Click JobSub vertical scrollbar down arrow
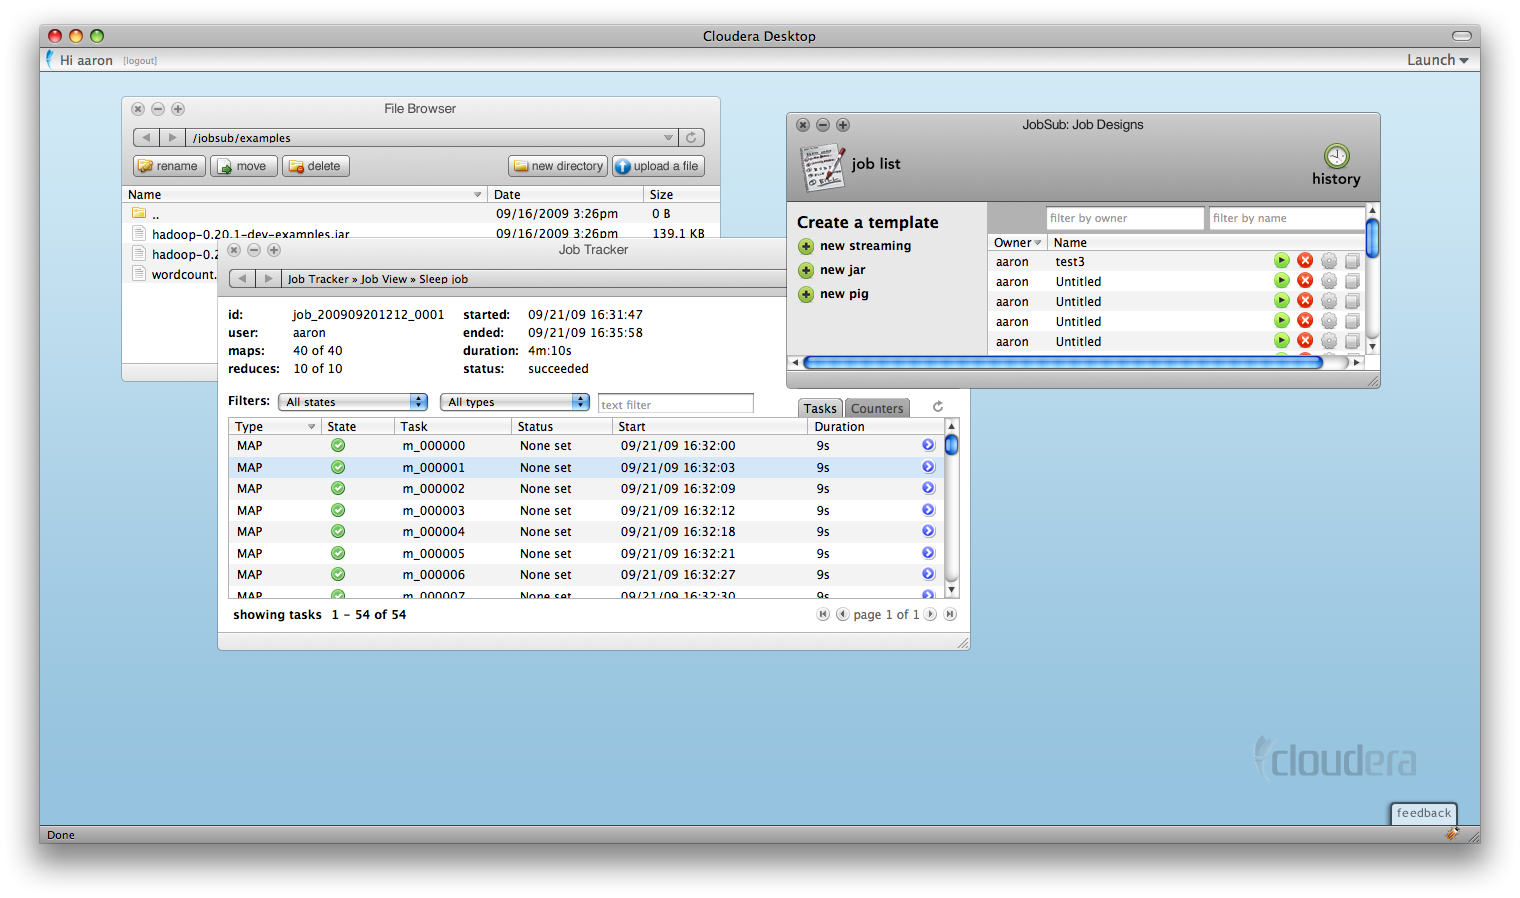 tap(1372, 347)
